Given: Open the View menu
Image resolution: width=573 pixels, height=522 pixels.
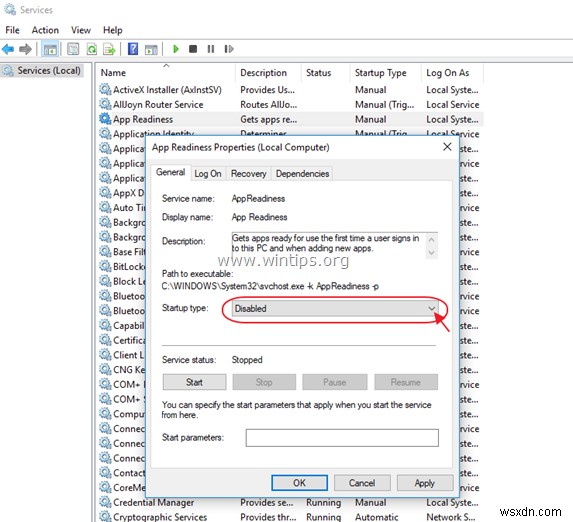Looking at the screenshot, I should [81, 30].
